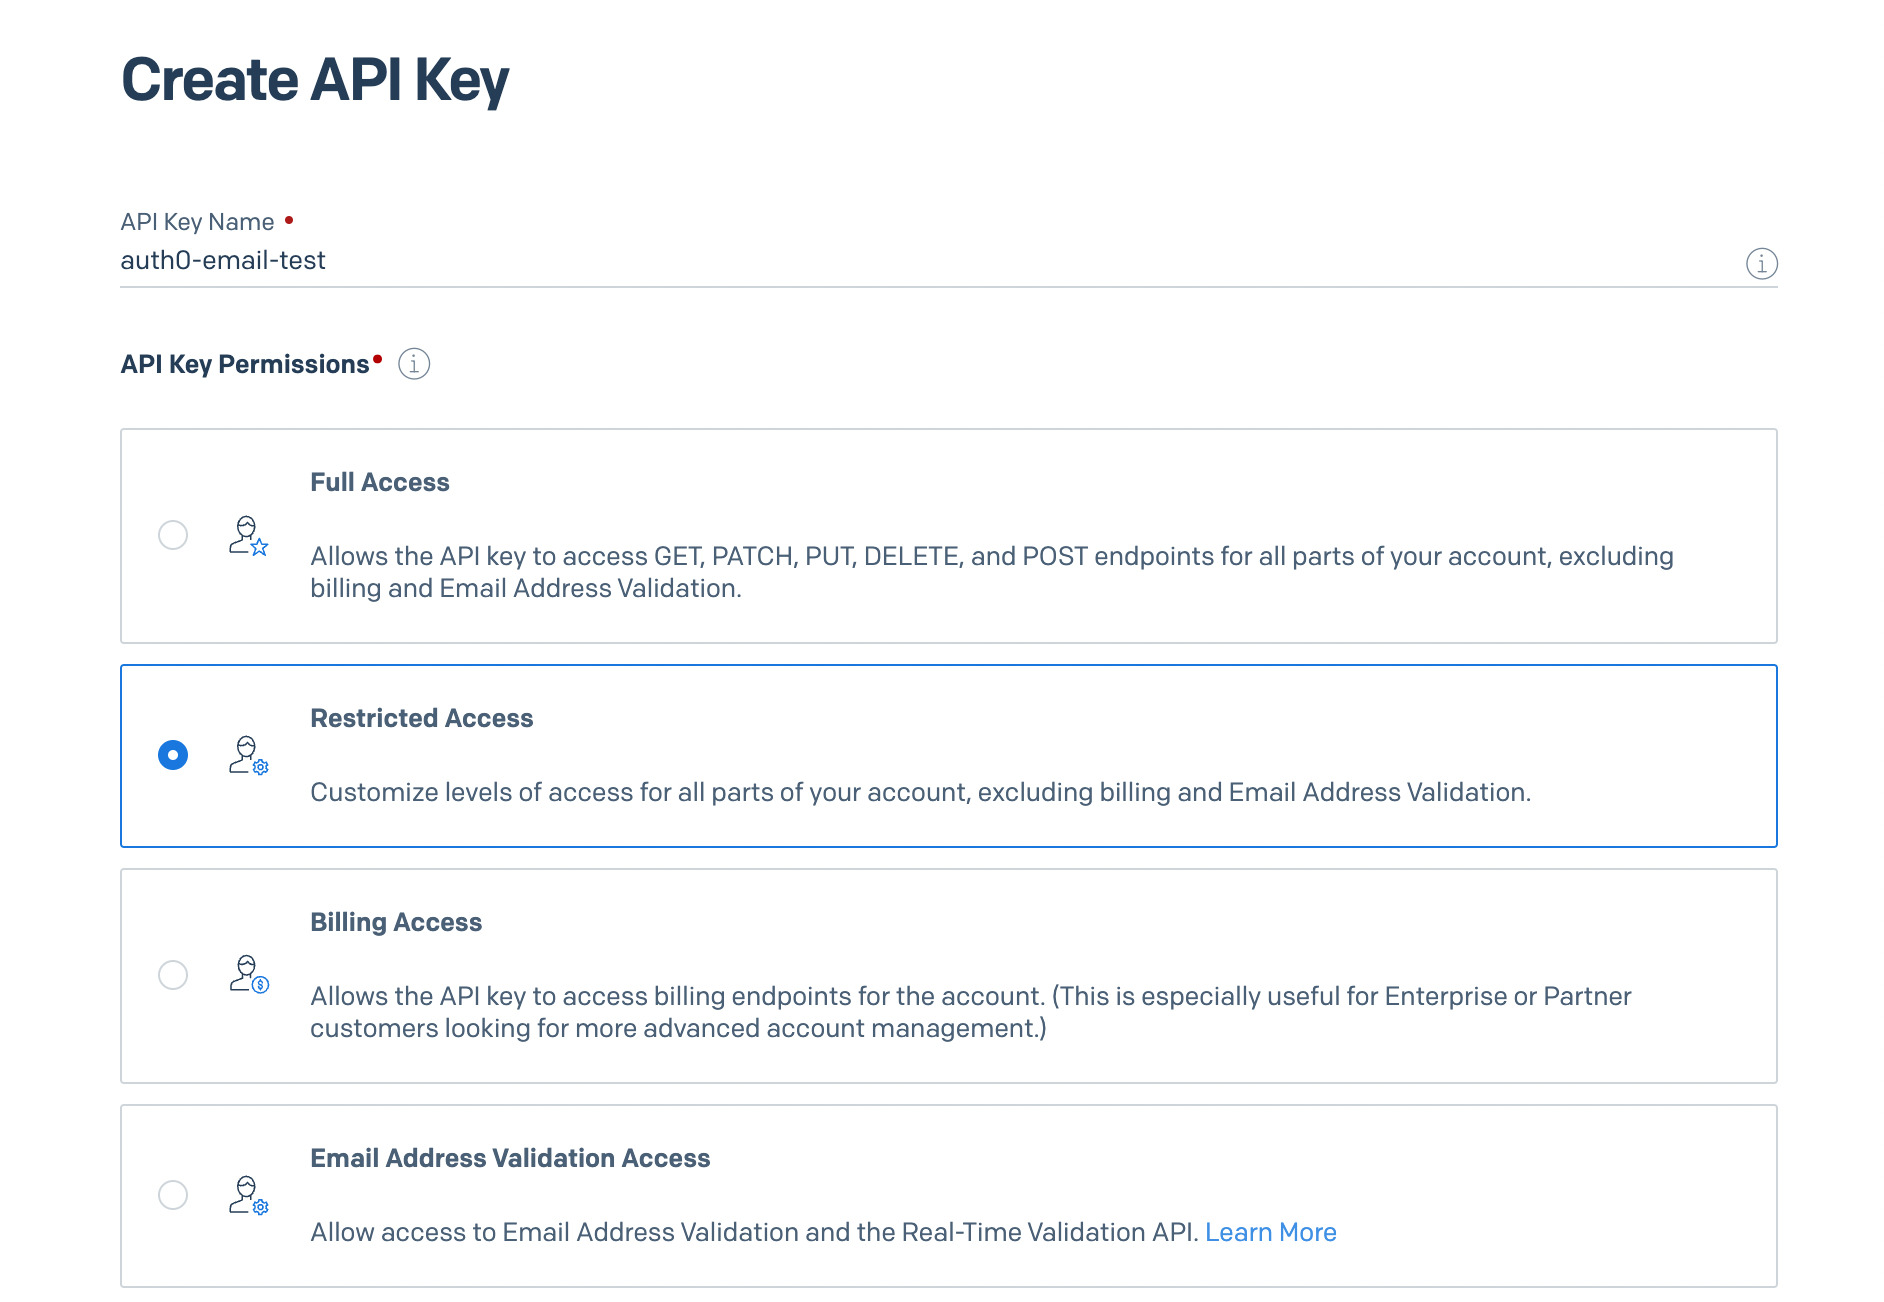Open the info tooltip next to API Key Permissions
1884x1302 pixels.
coord(413,364)
